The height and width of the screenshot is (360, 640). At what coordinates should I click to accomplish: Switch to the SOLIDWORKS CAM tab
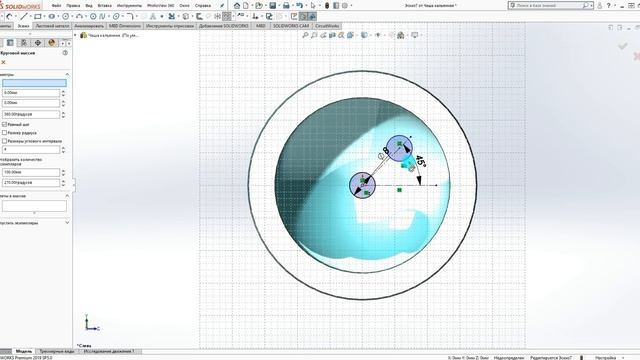point(291,26)
